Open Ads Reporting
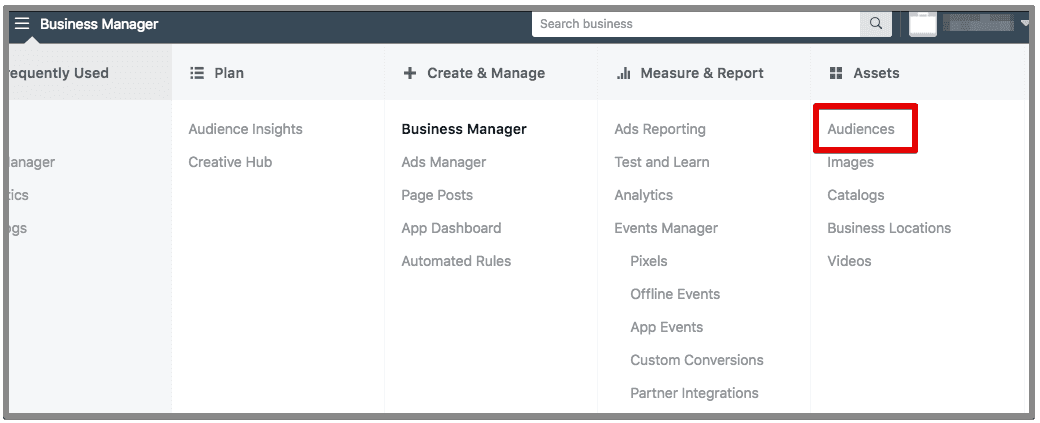The image size is (1040, 423). 660,129
